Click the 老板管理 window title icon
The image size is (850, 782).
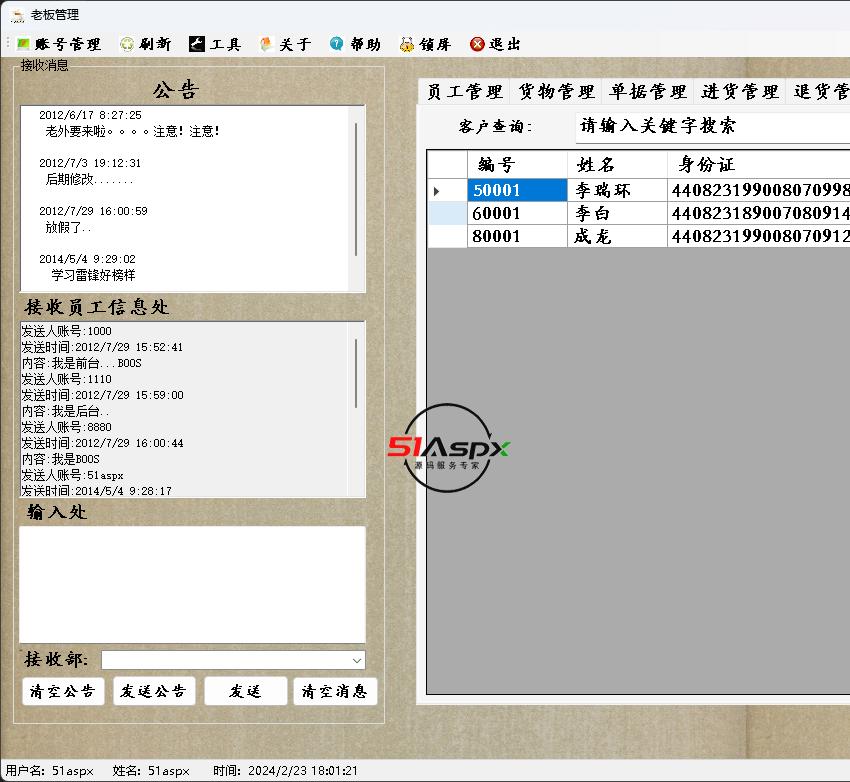17,15
